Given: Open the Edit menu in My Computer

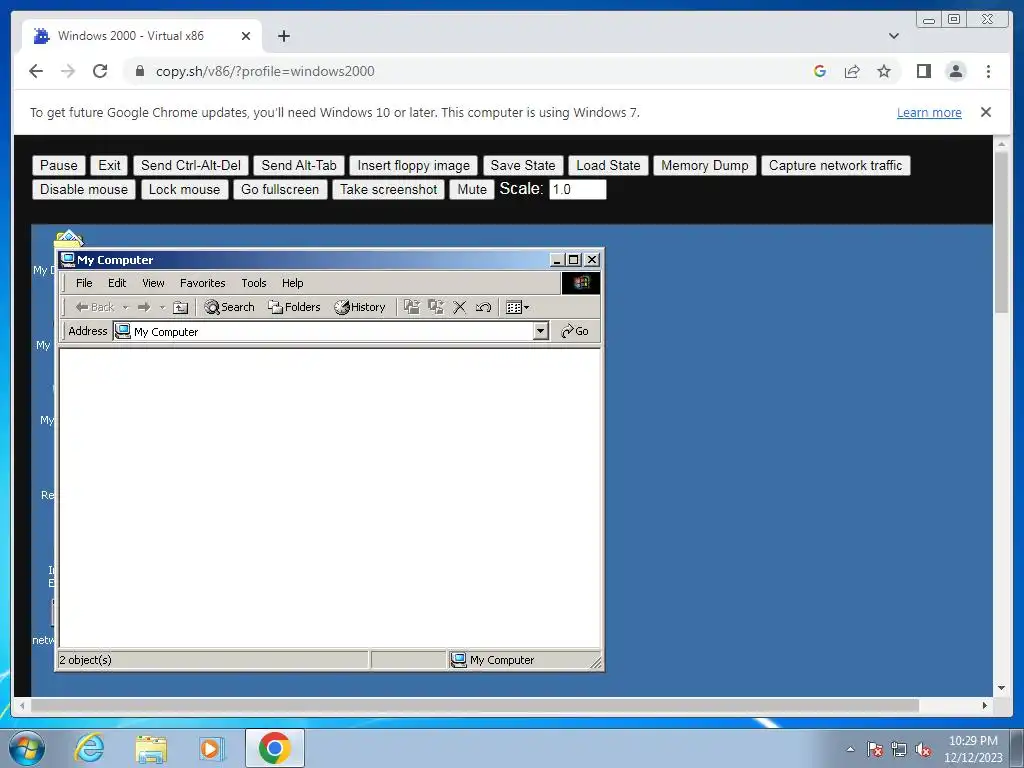Looking at the screenshot, I should (117, 283).
